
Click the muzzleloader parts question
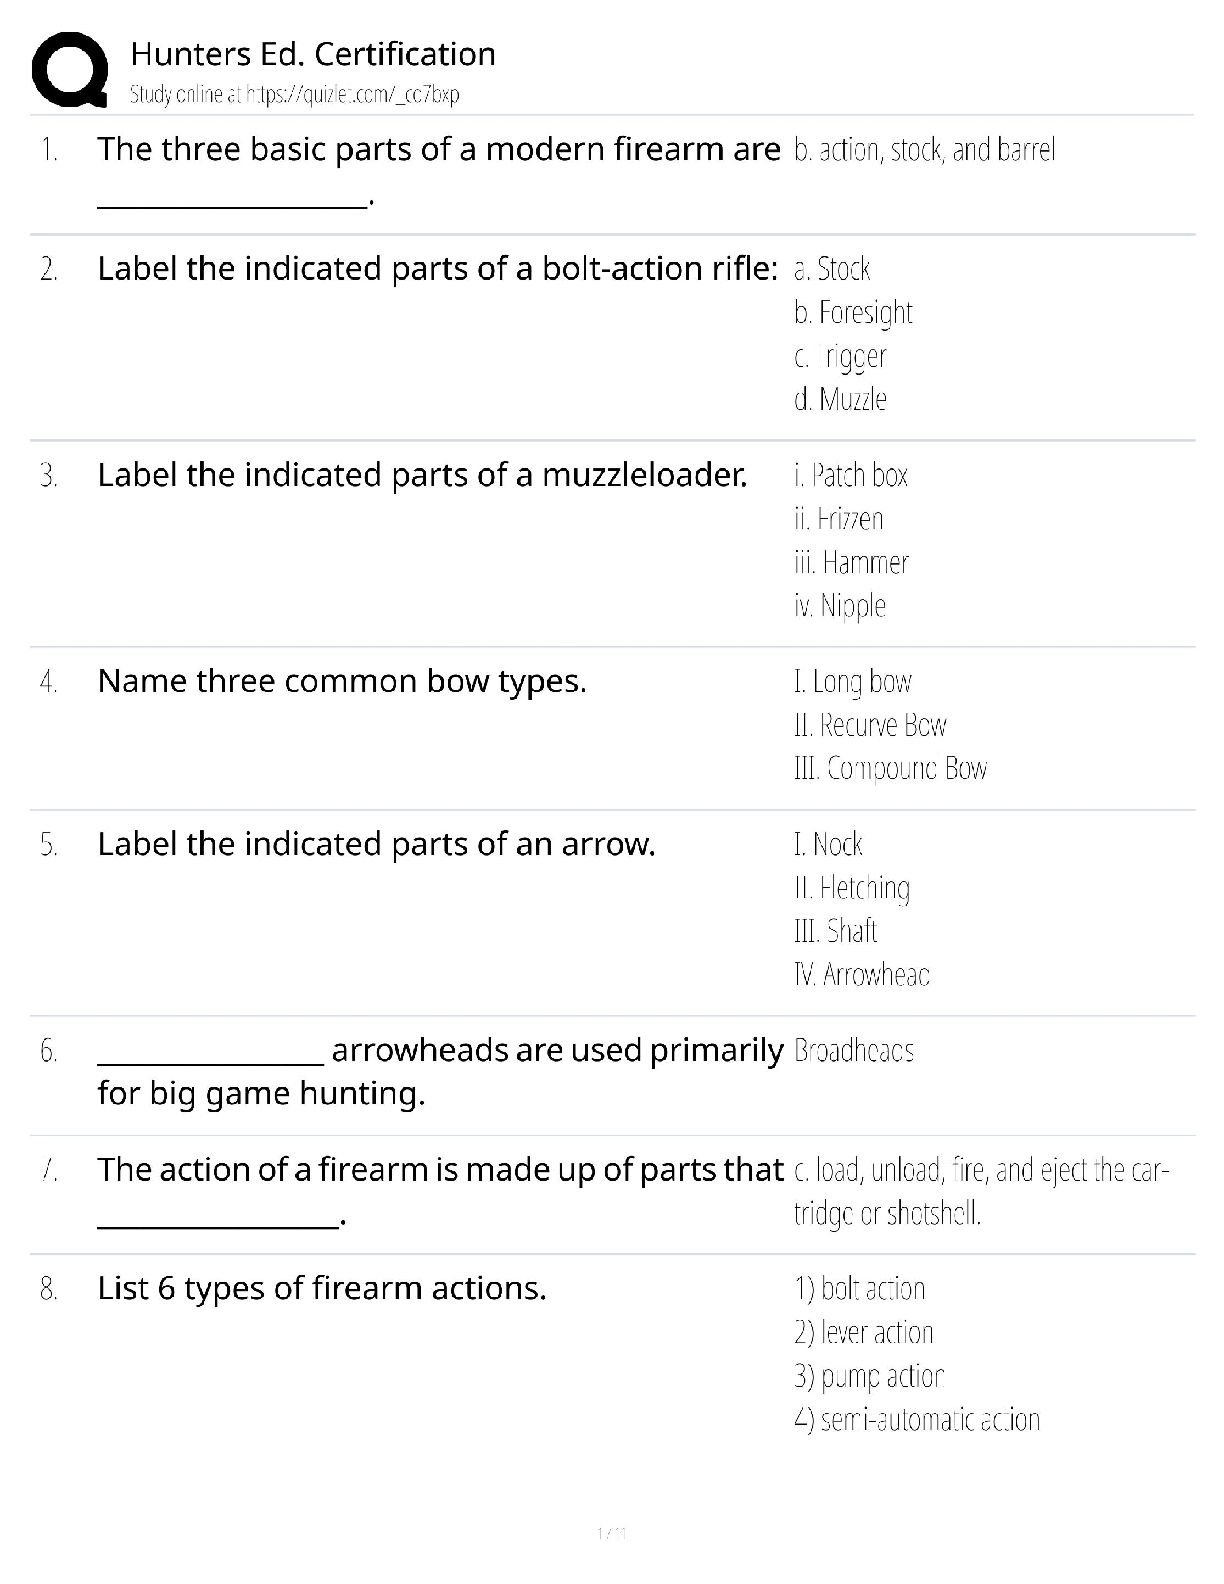coord(422,475)
